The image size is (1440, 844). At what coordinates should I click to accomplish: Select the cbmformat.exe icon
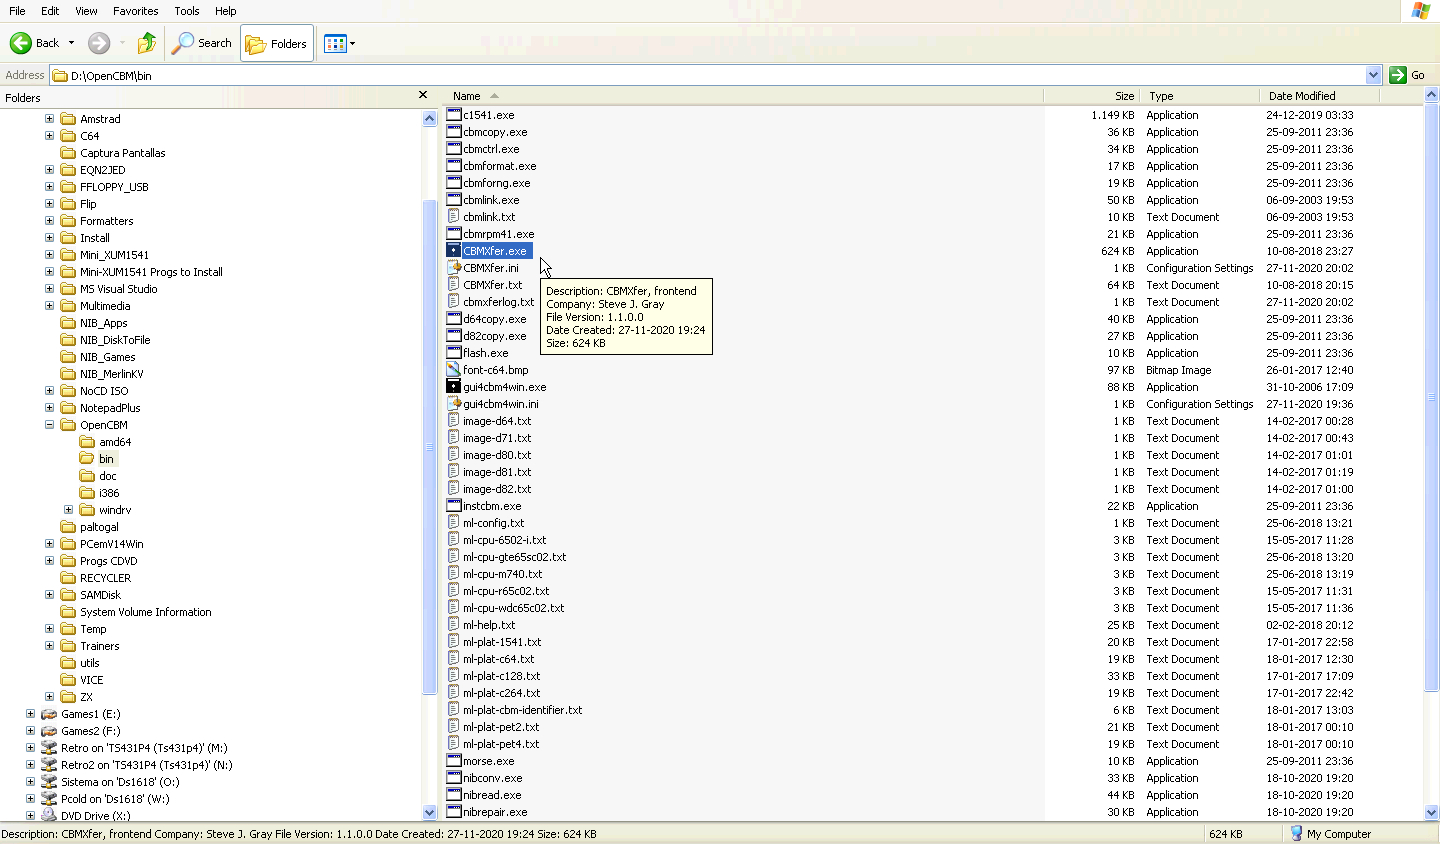(x=454, y=166)
